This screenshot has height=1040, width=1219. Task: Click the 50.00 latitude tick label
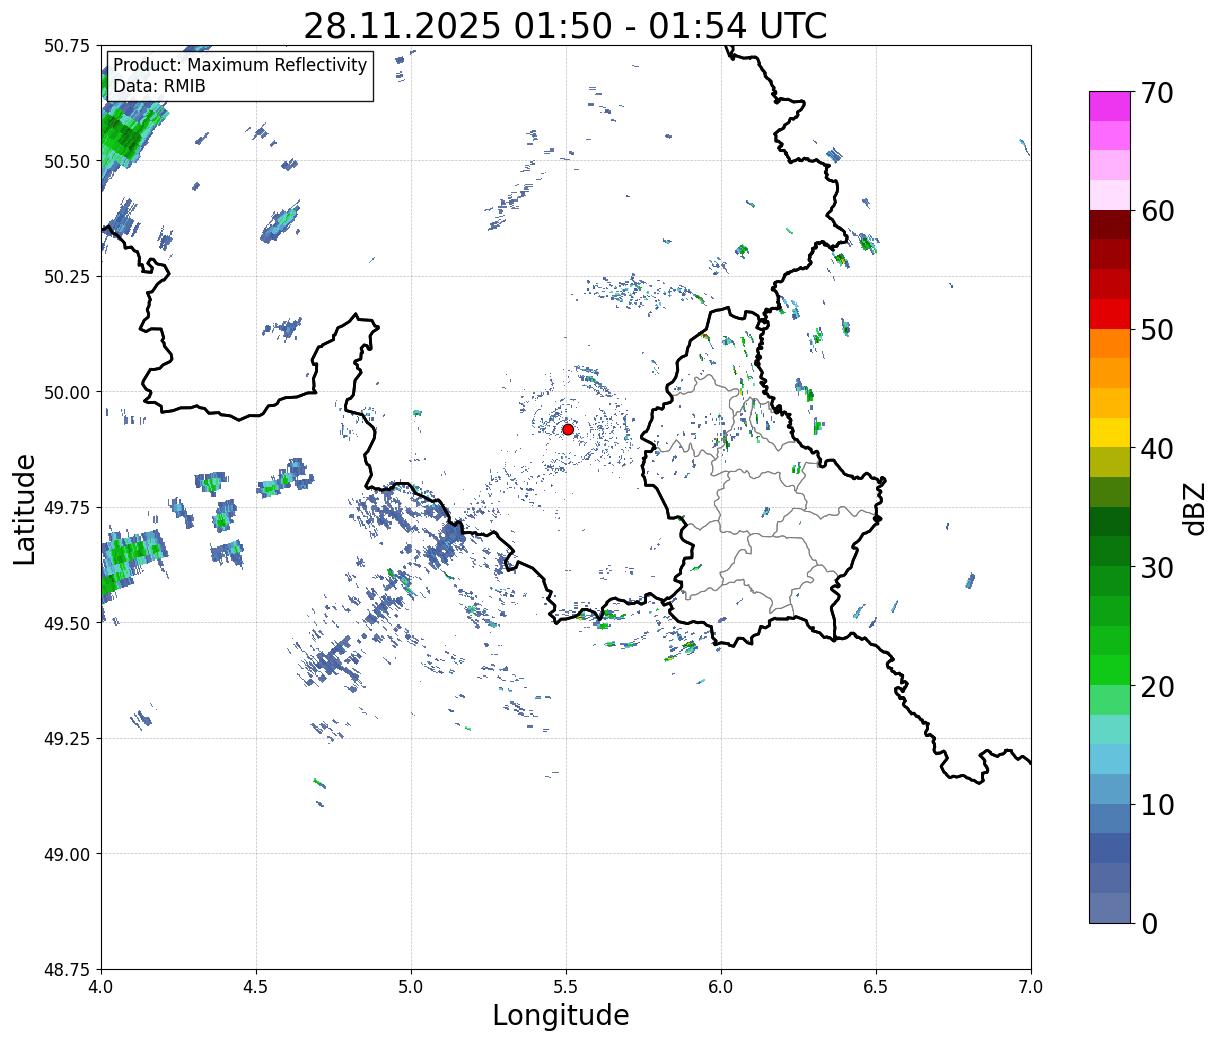(67, 392)
